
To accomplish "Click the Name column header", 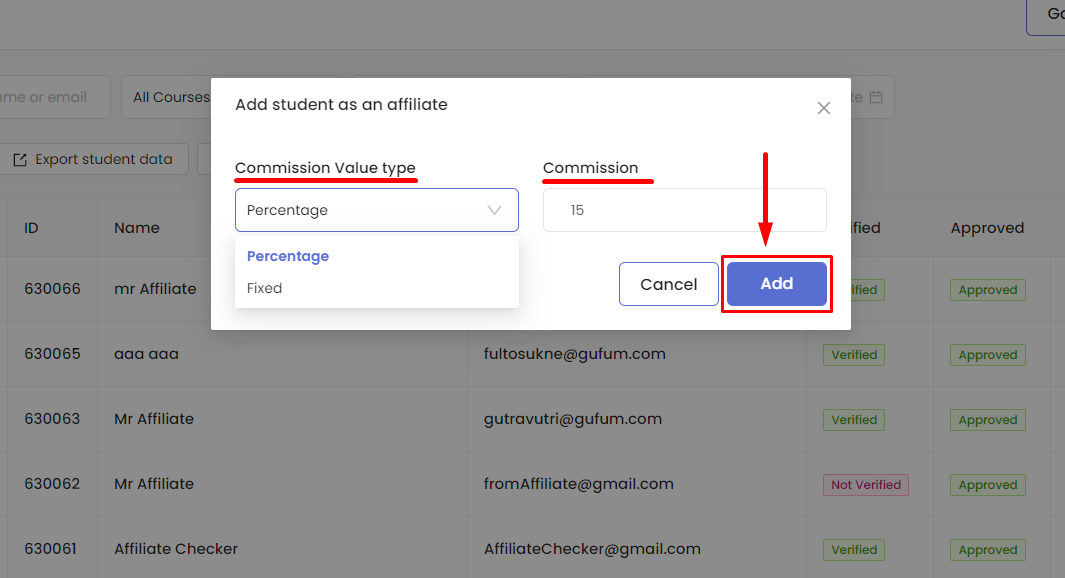I will (137, 228).
